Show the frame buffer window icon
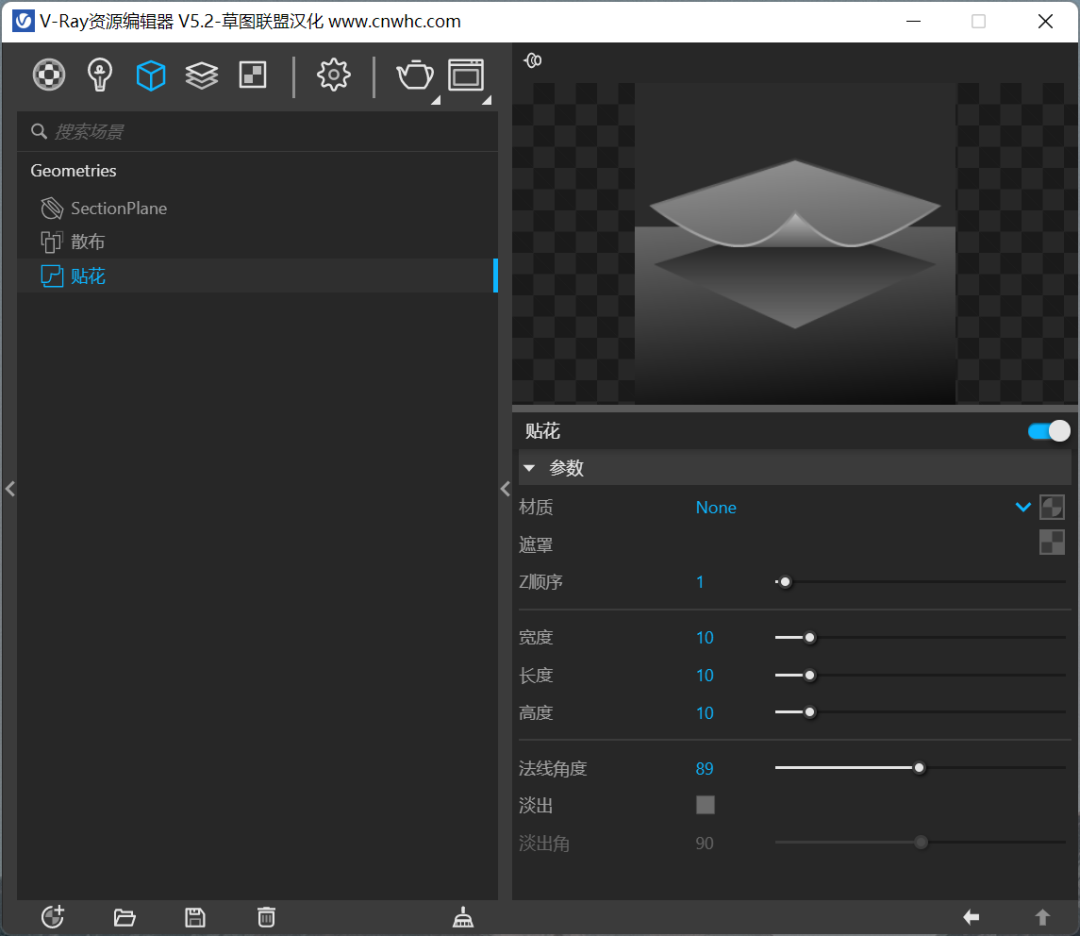 tap(466, 74)
